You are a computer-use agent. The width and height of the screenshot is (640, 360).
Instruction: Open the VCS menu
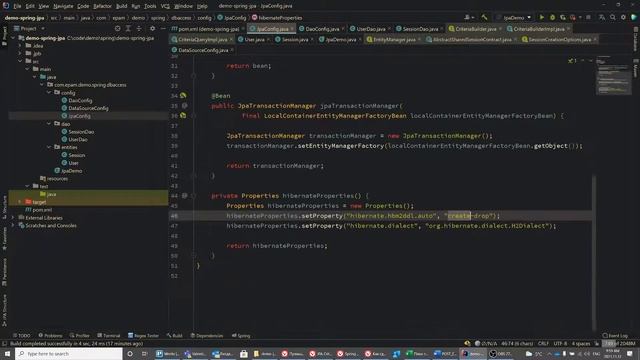pos(165,6)
